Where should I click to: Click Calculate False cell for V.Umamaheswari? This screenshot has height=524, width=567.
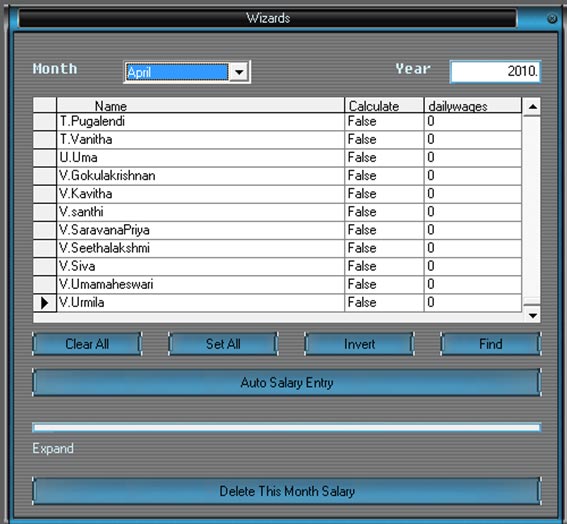(384, 285)
